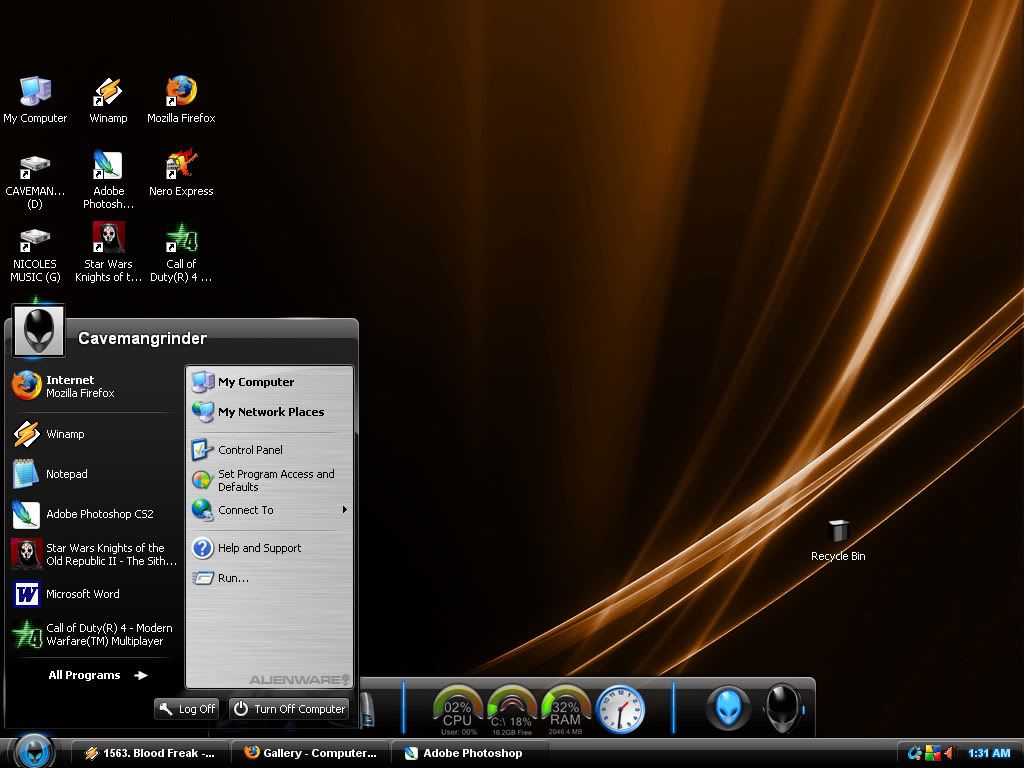1024x768 pixels.
Task: Launch Winamp from the Start menu list
Action: [x=94, y=434]
